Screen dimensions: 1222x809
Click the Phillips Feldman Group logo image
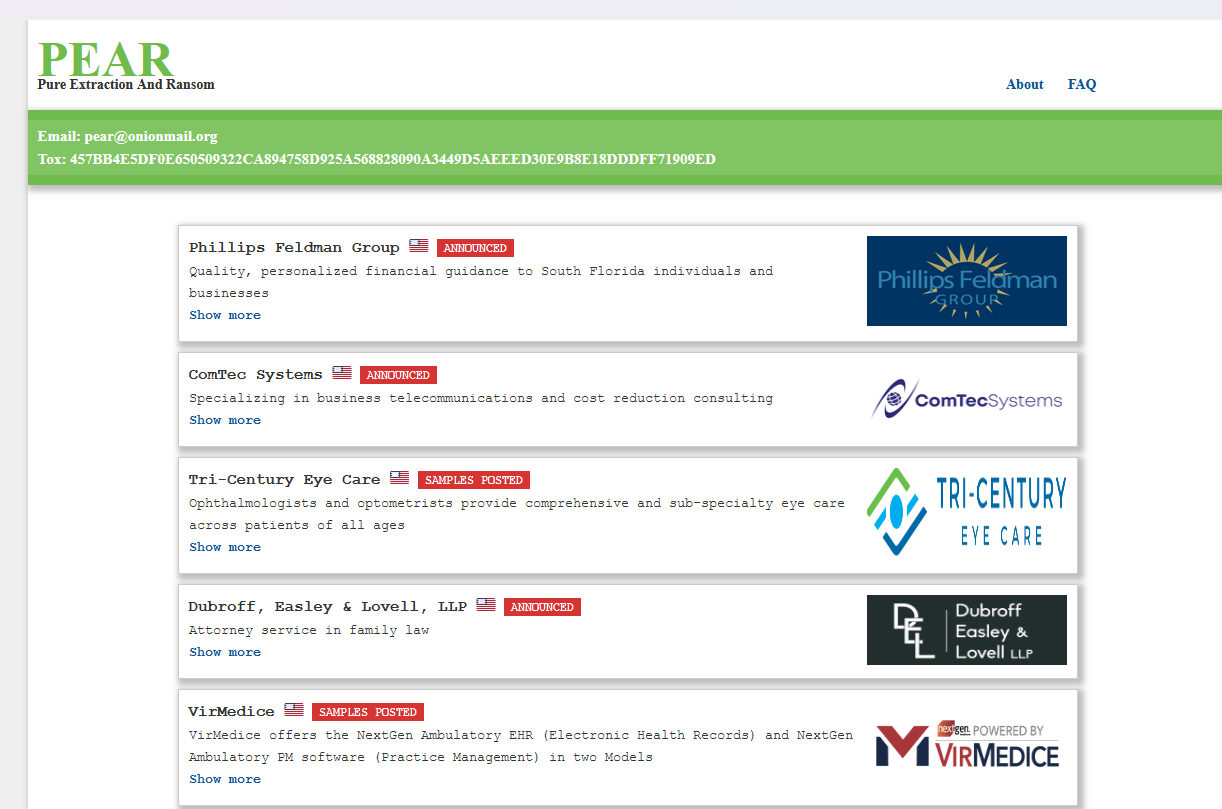(967, 281)
